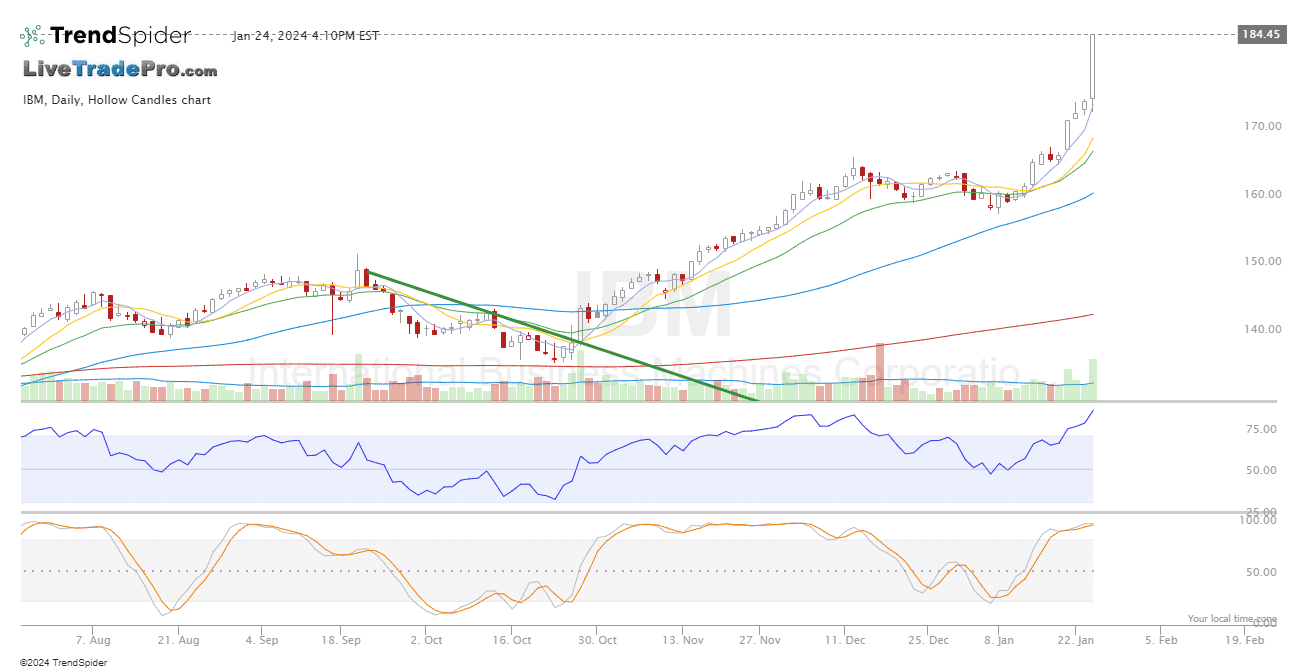1307x672 pixels.
Task: Click the 170.00 price axis label
Action: coord(1262,126)
